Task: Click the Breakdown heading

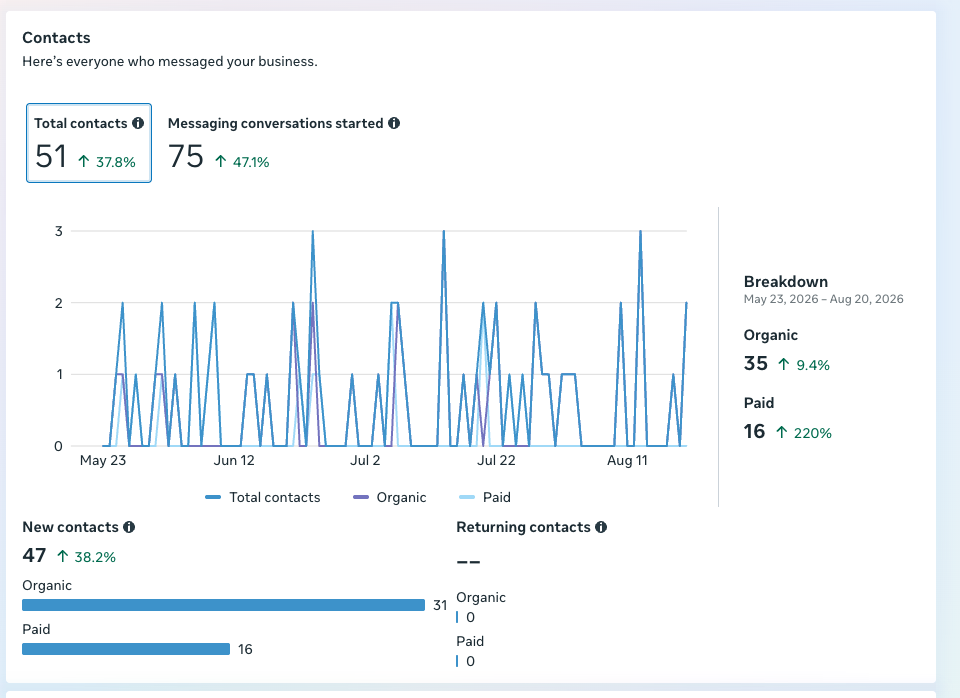Action: tap(786, 282)
